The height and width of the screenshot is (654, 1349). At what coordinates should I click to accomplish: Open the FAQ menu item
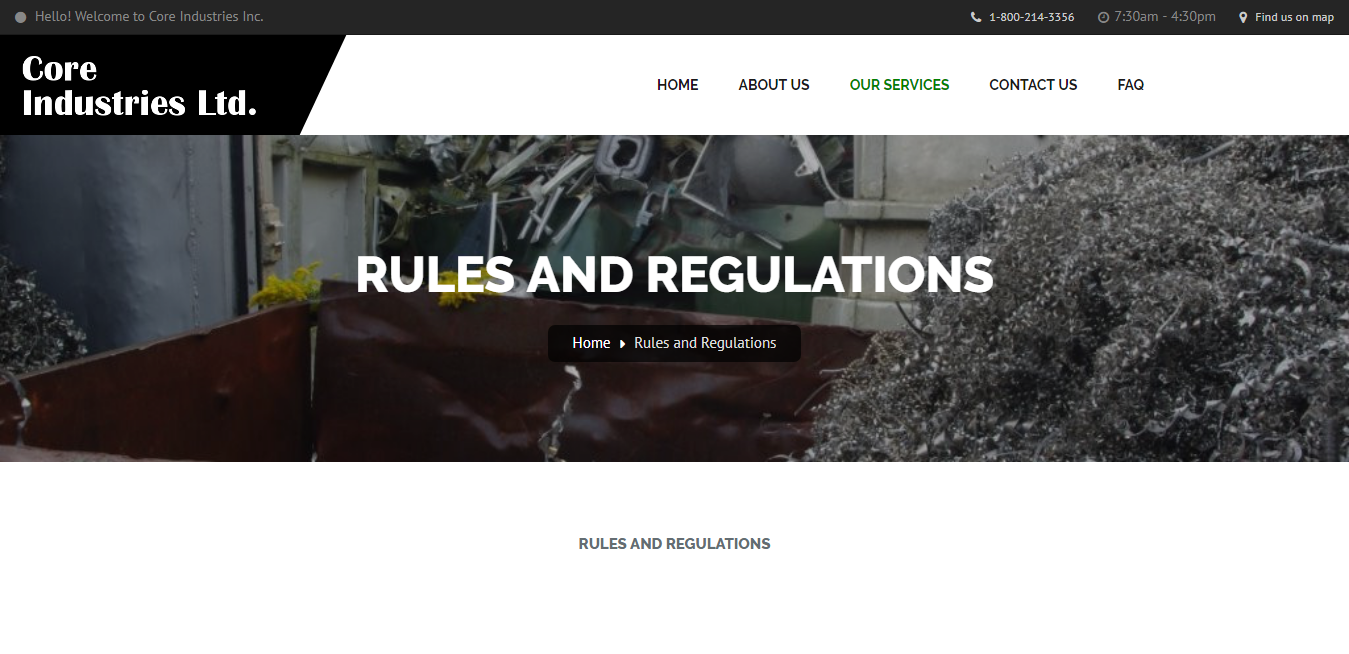pos(1130,85)
